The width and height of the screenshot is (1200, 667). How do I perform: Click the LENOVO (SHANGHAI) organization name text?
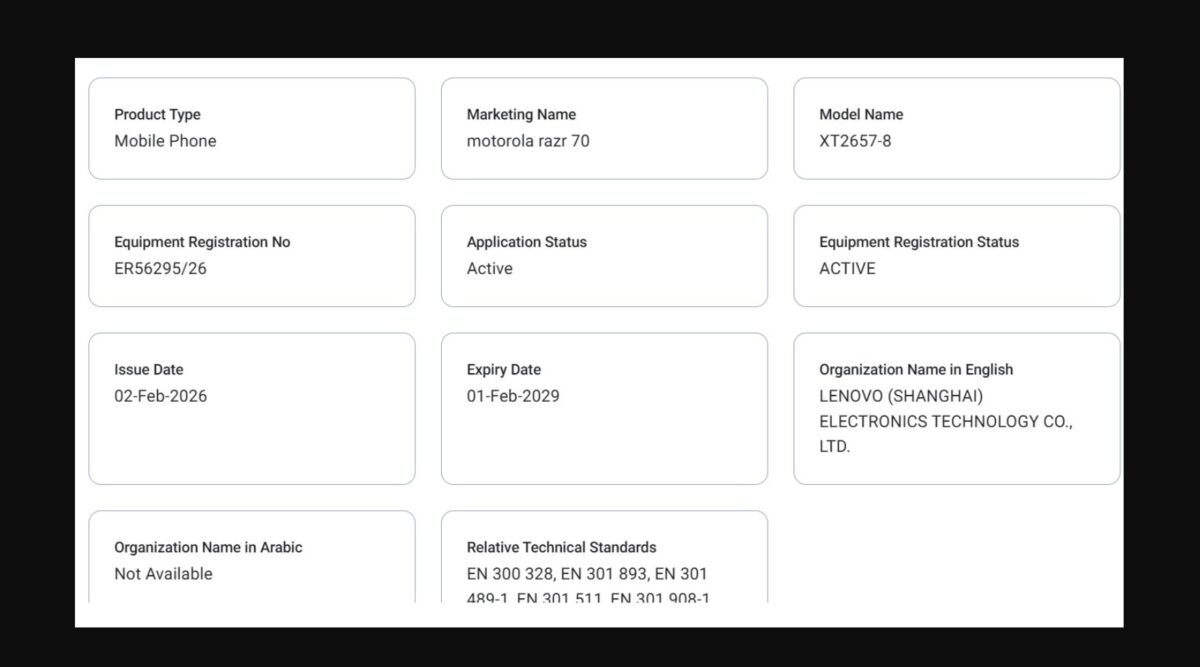point(901,396)
